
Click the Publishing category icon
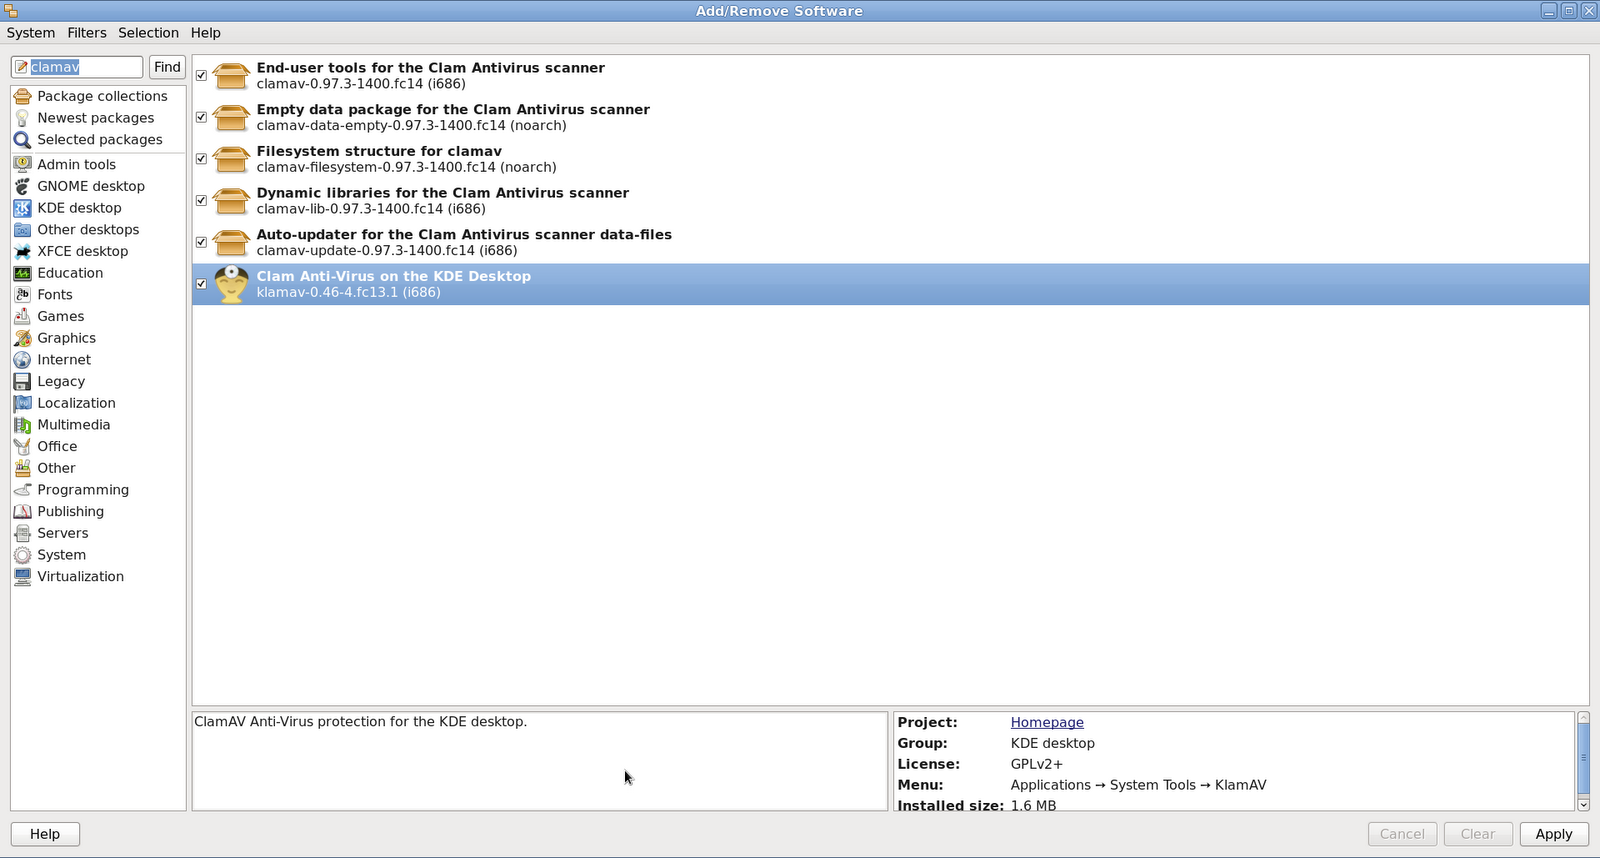(x=22, y=511)
